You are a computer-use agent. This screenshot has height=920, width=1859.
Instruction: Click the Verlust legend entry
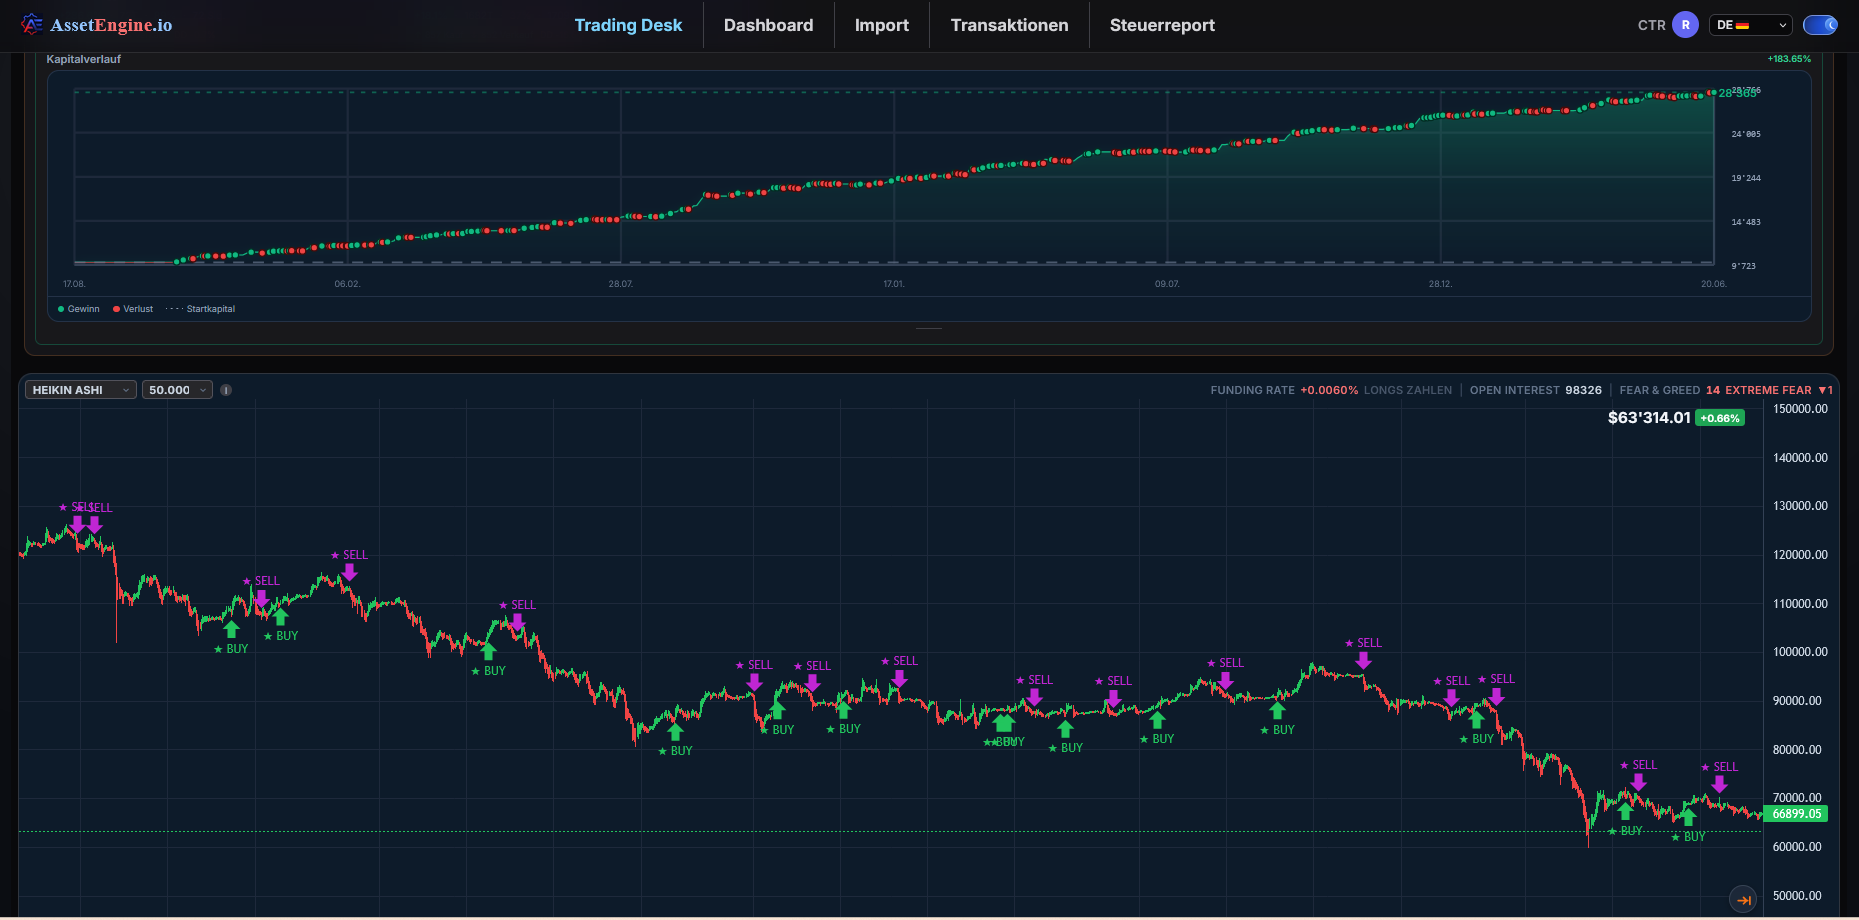coord(133,309)
